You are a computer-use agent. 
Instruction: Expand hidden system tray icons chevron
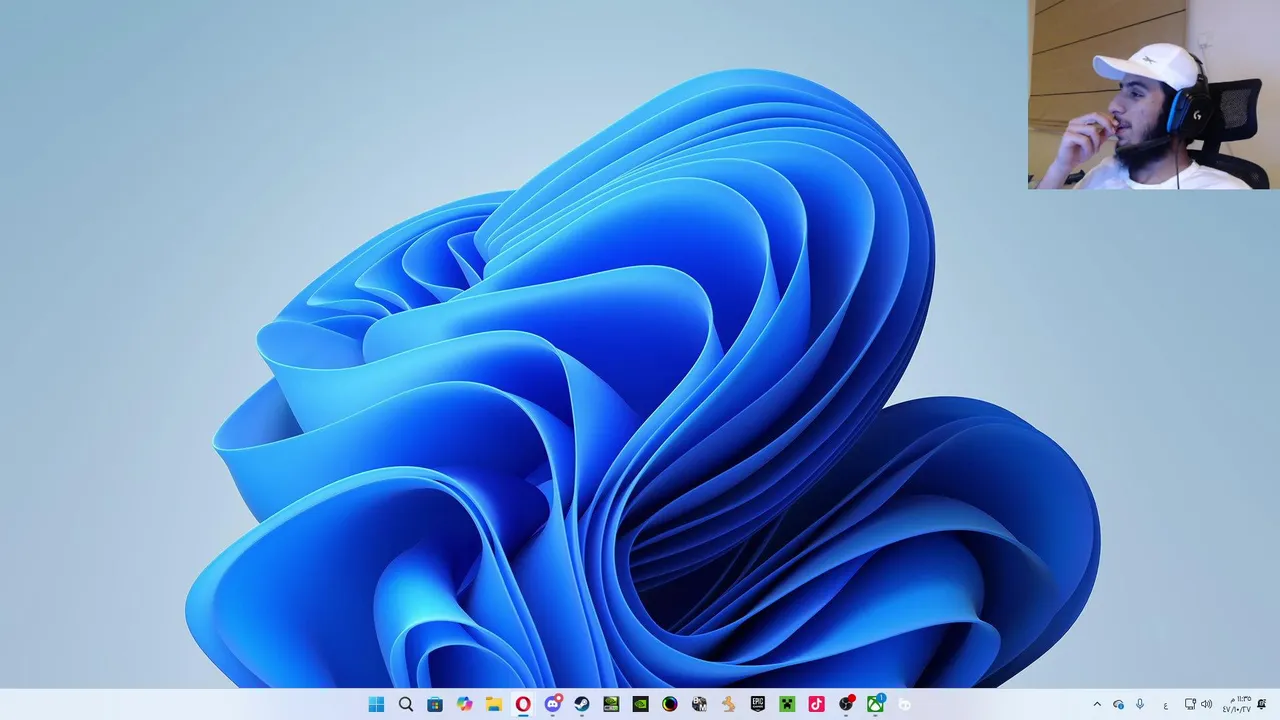tap(1097, 705)
